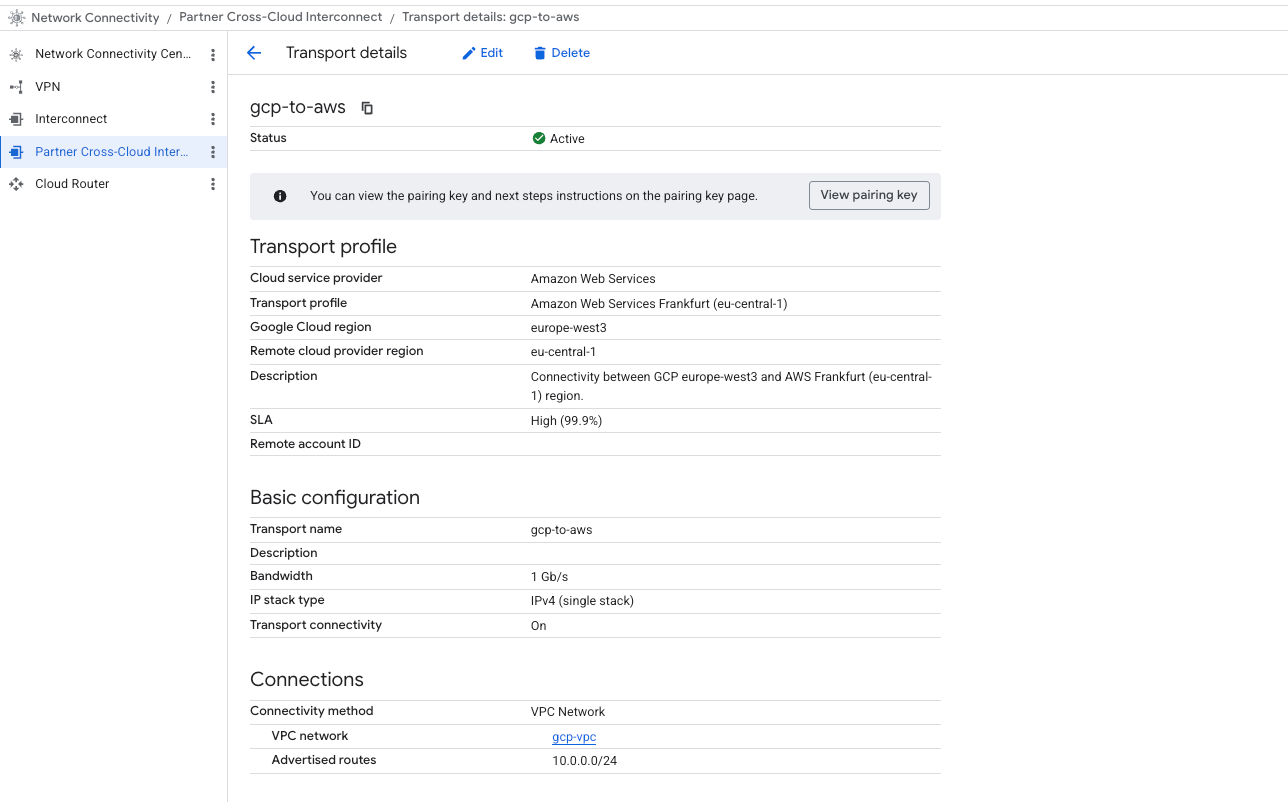The image size is (1288, 802).
Task: Click the Interconnect sidebar icon
Action: pos(16,119)
